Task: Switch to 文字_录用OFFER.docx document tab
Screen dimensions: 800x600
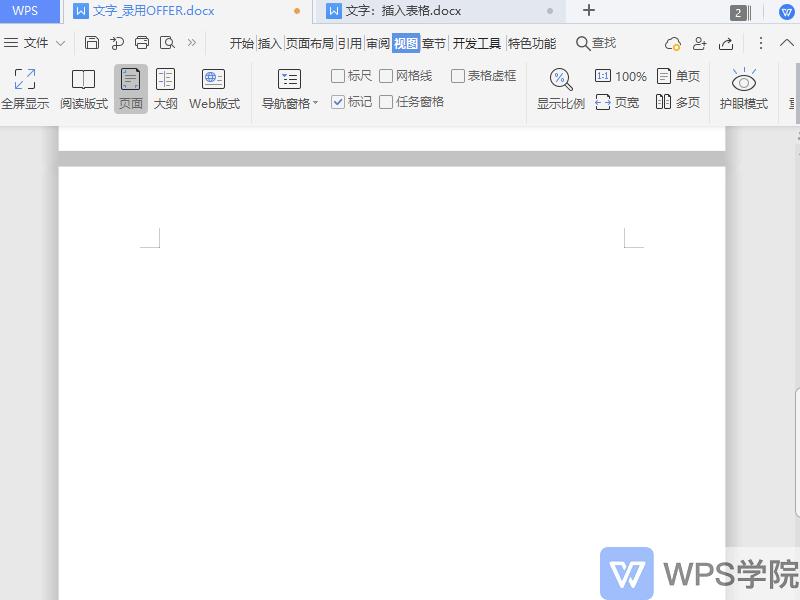Action: point(187,11)
